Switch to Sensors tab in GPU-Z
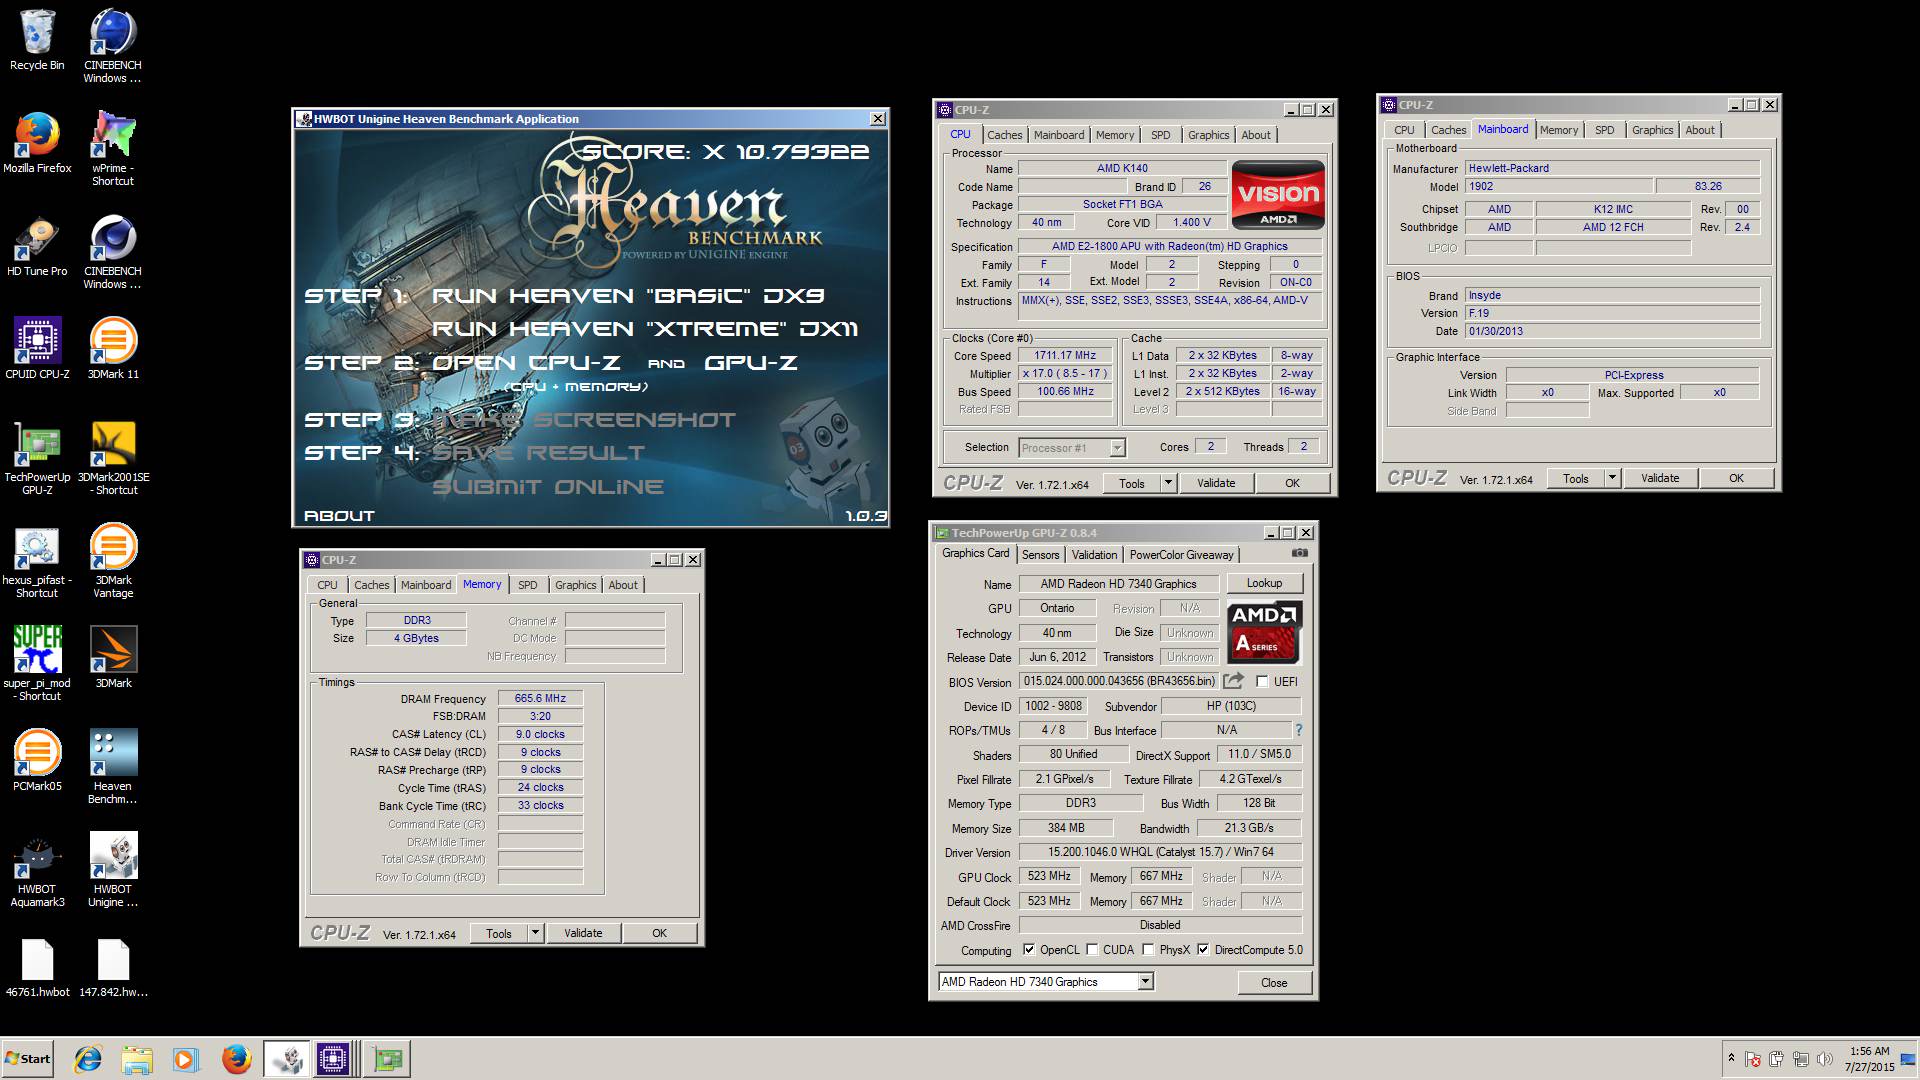Viewport: 1920px width, 1080px height. pos(1040,555)
